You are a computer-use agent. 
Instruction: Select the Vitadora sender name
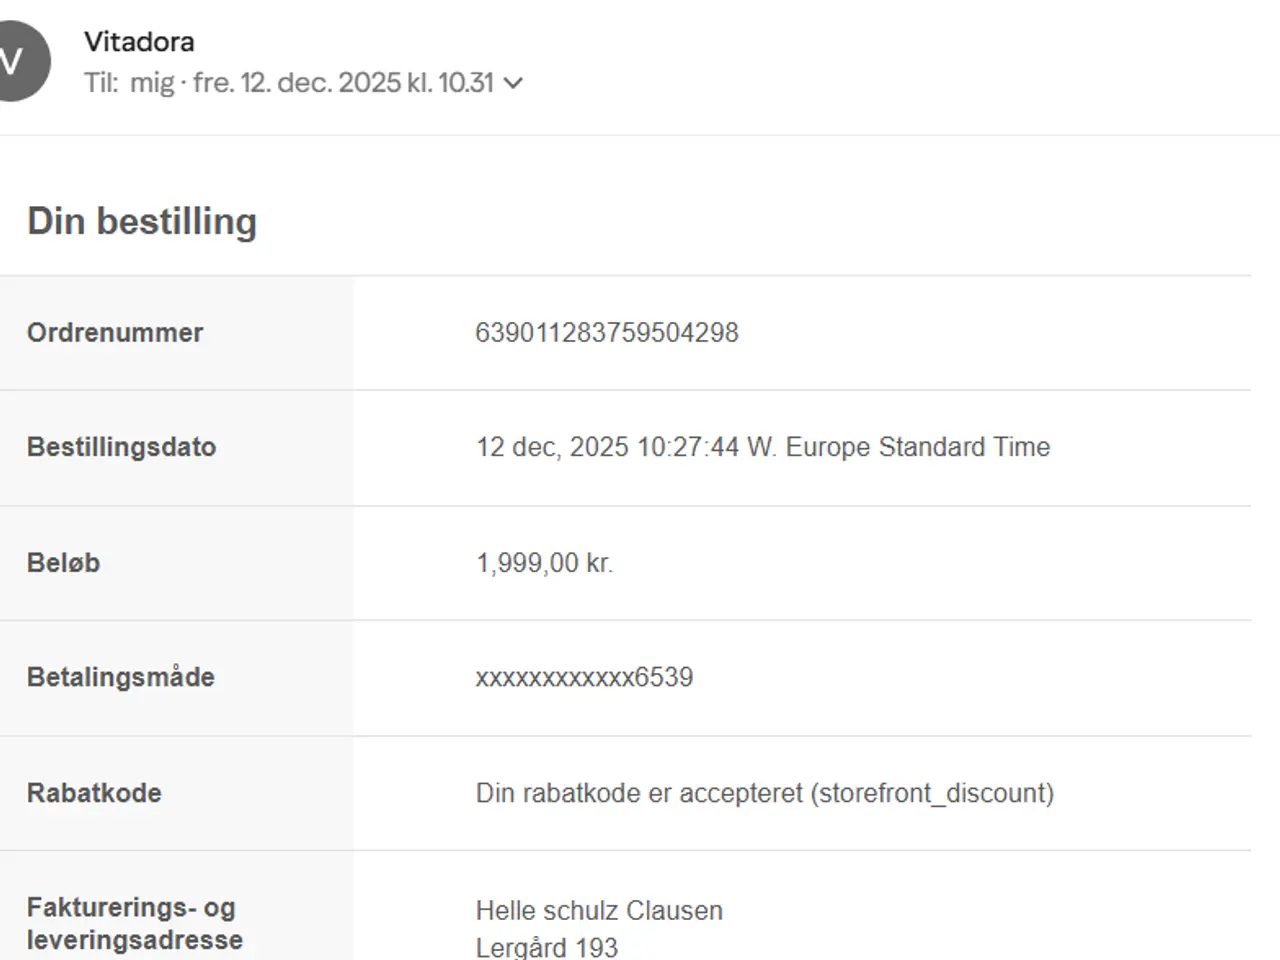139,42
